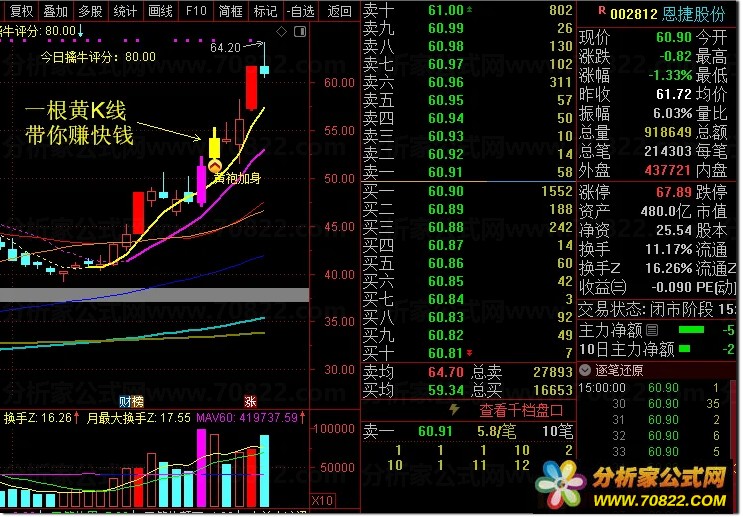Viewport: 743px width, 517px height.
Task: Select the tallest magenta volume bar
Action: [x=201, y=468]
